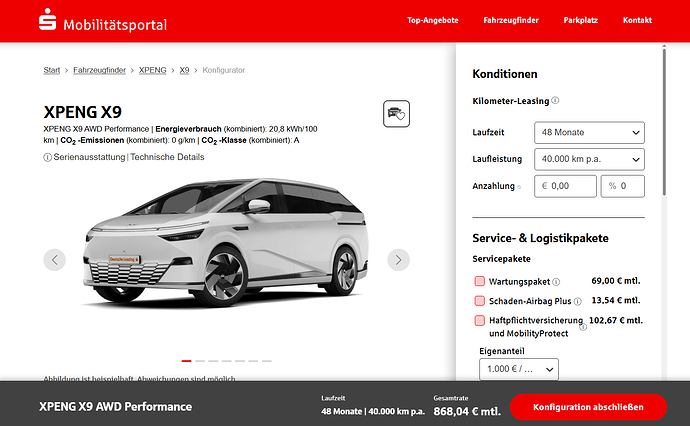Image resolution: width=690 pixels, height=426 pixels.
Task: Open info icon next to Kilometer-Leasing
Action: tap(555, 100)
